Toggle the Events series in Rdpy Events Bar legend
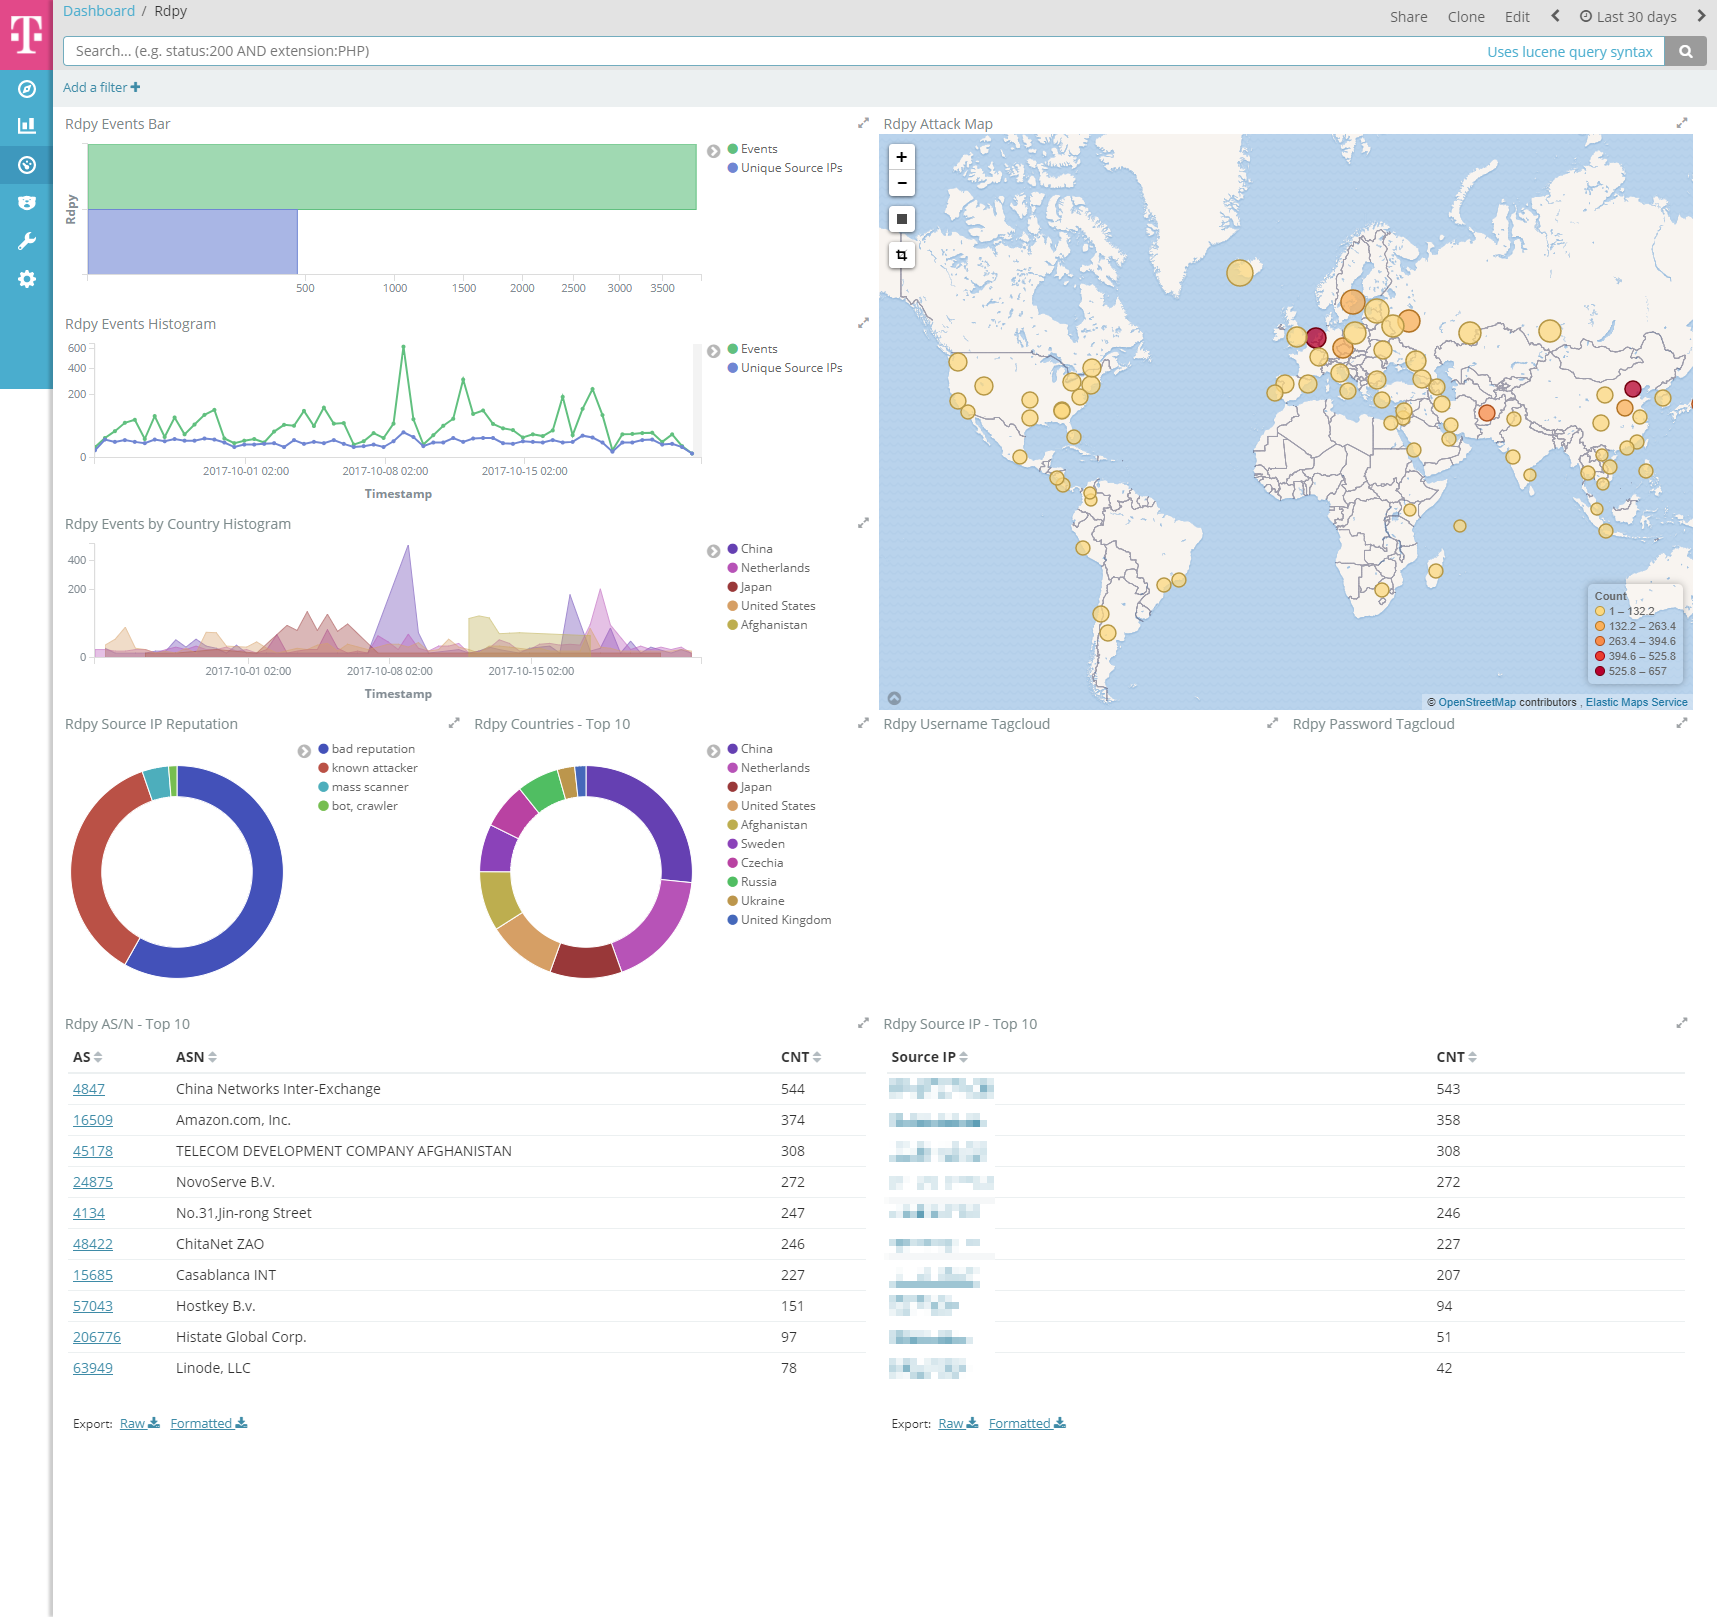This screenshot has width=1717, height=1617. 758,149
